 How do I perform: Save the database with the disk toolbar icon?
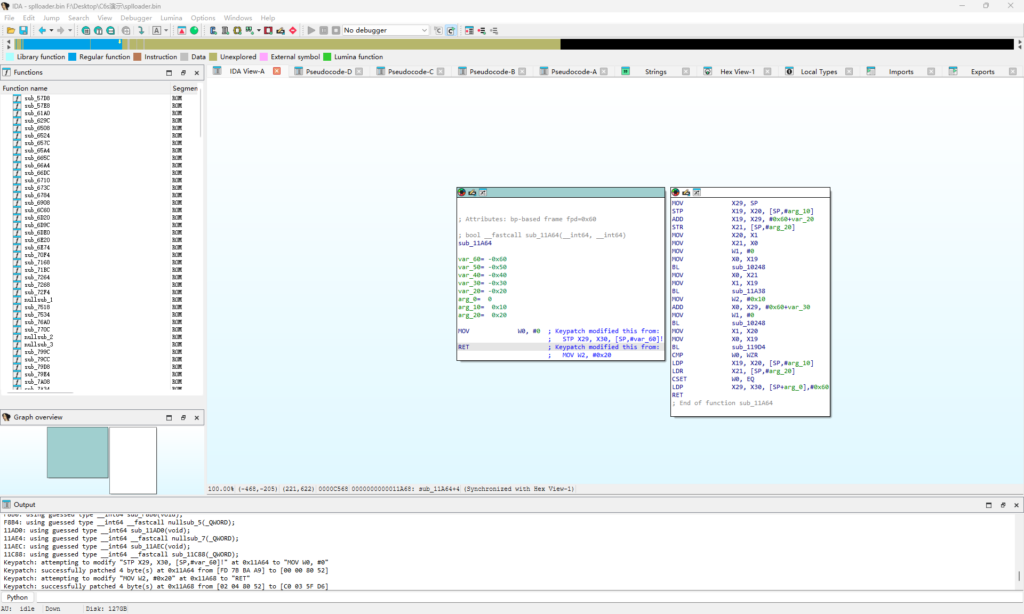point(24,30)
